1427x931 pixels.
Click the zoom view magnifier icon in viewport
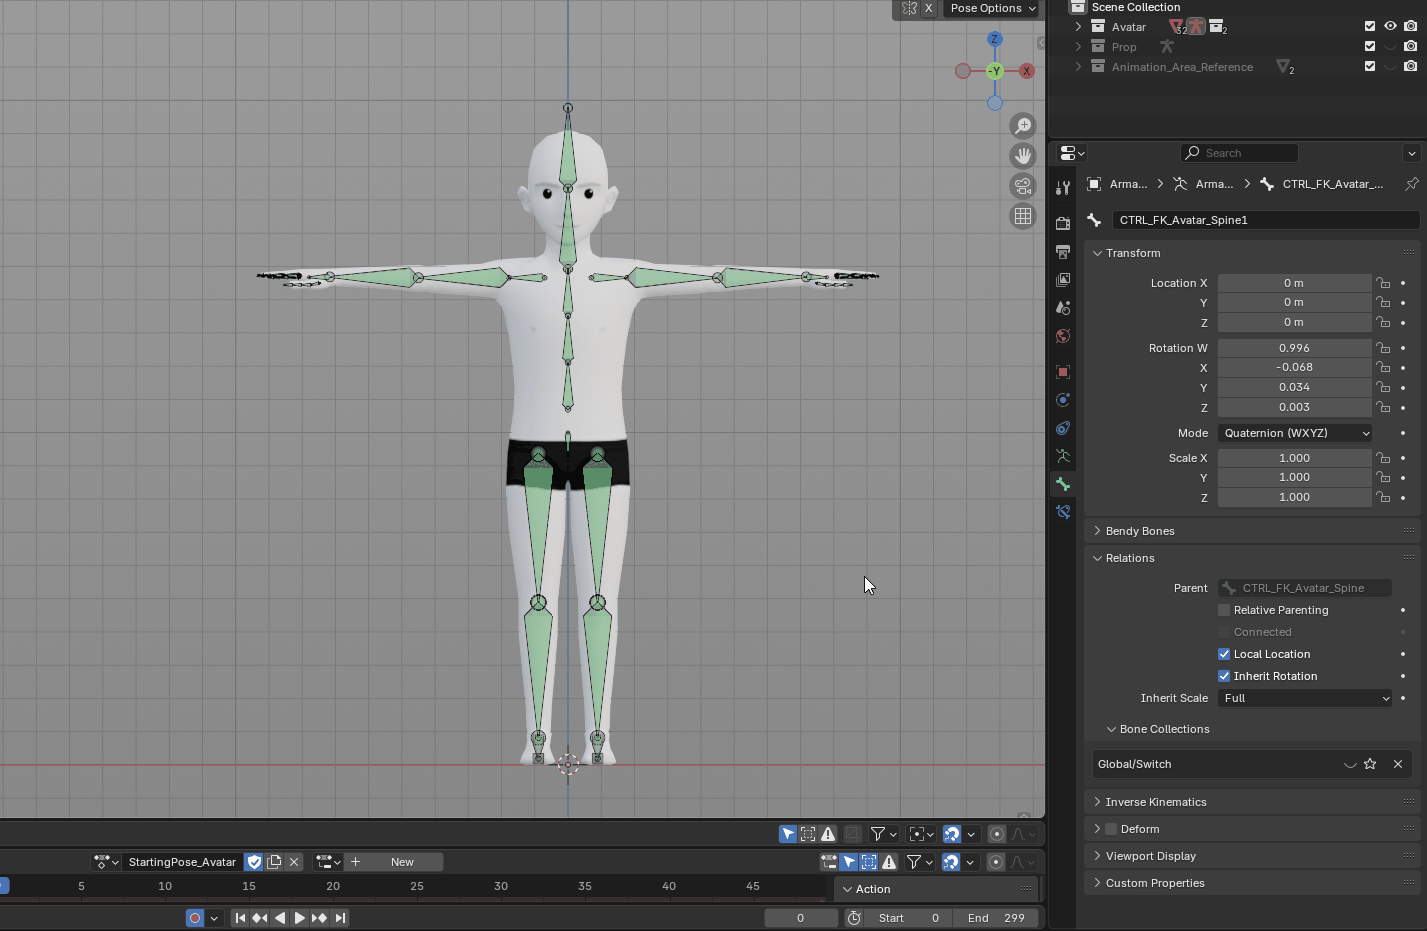click(x=1022, y=126)
